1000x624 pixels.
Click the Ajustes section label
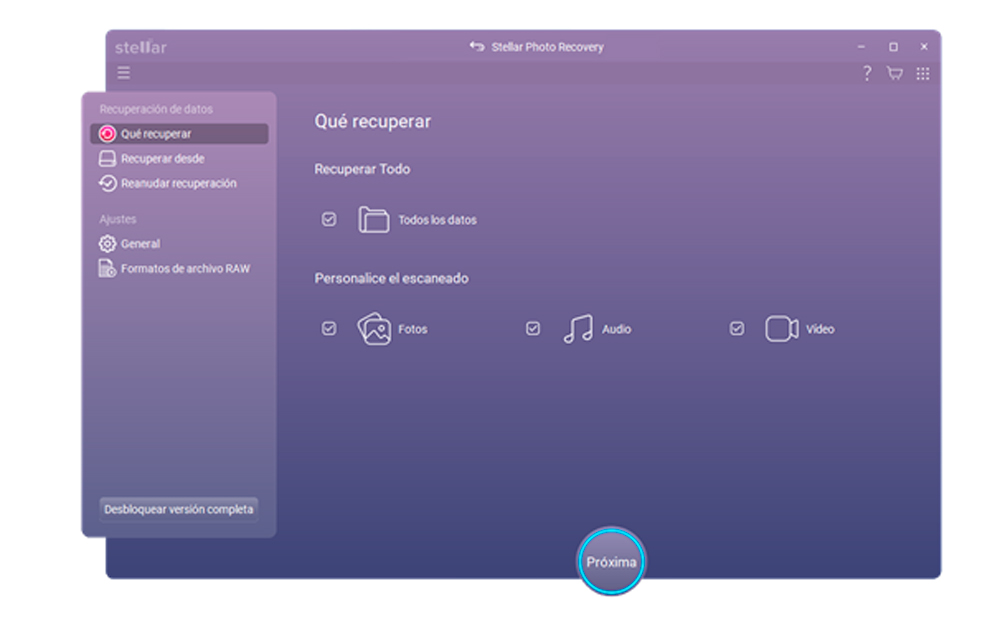(117, 219)
